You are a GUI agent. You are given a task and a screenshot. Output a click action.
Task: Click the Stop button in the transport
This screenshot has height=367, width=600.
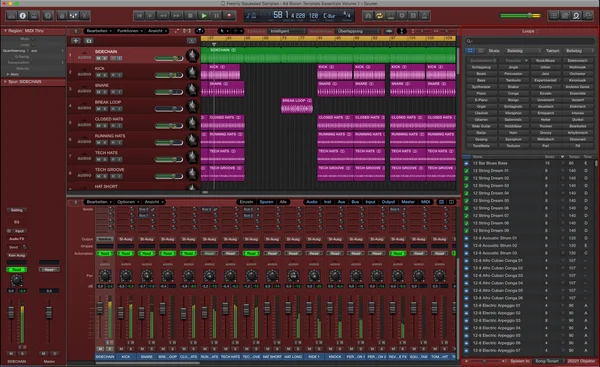190,16
